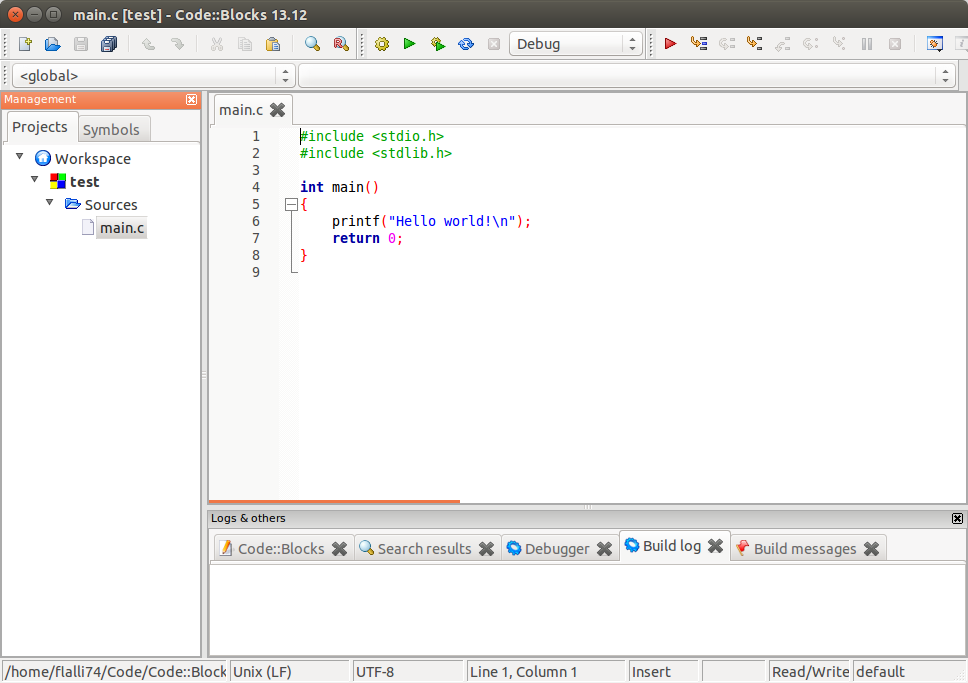Close the Code::Blocks log tab
968x683 pixels.
coord(340,548)
